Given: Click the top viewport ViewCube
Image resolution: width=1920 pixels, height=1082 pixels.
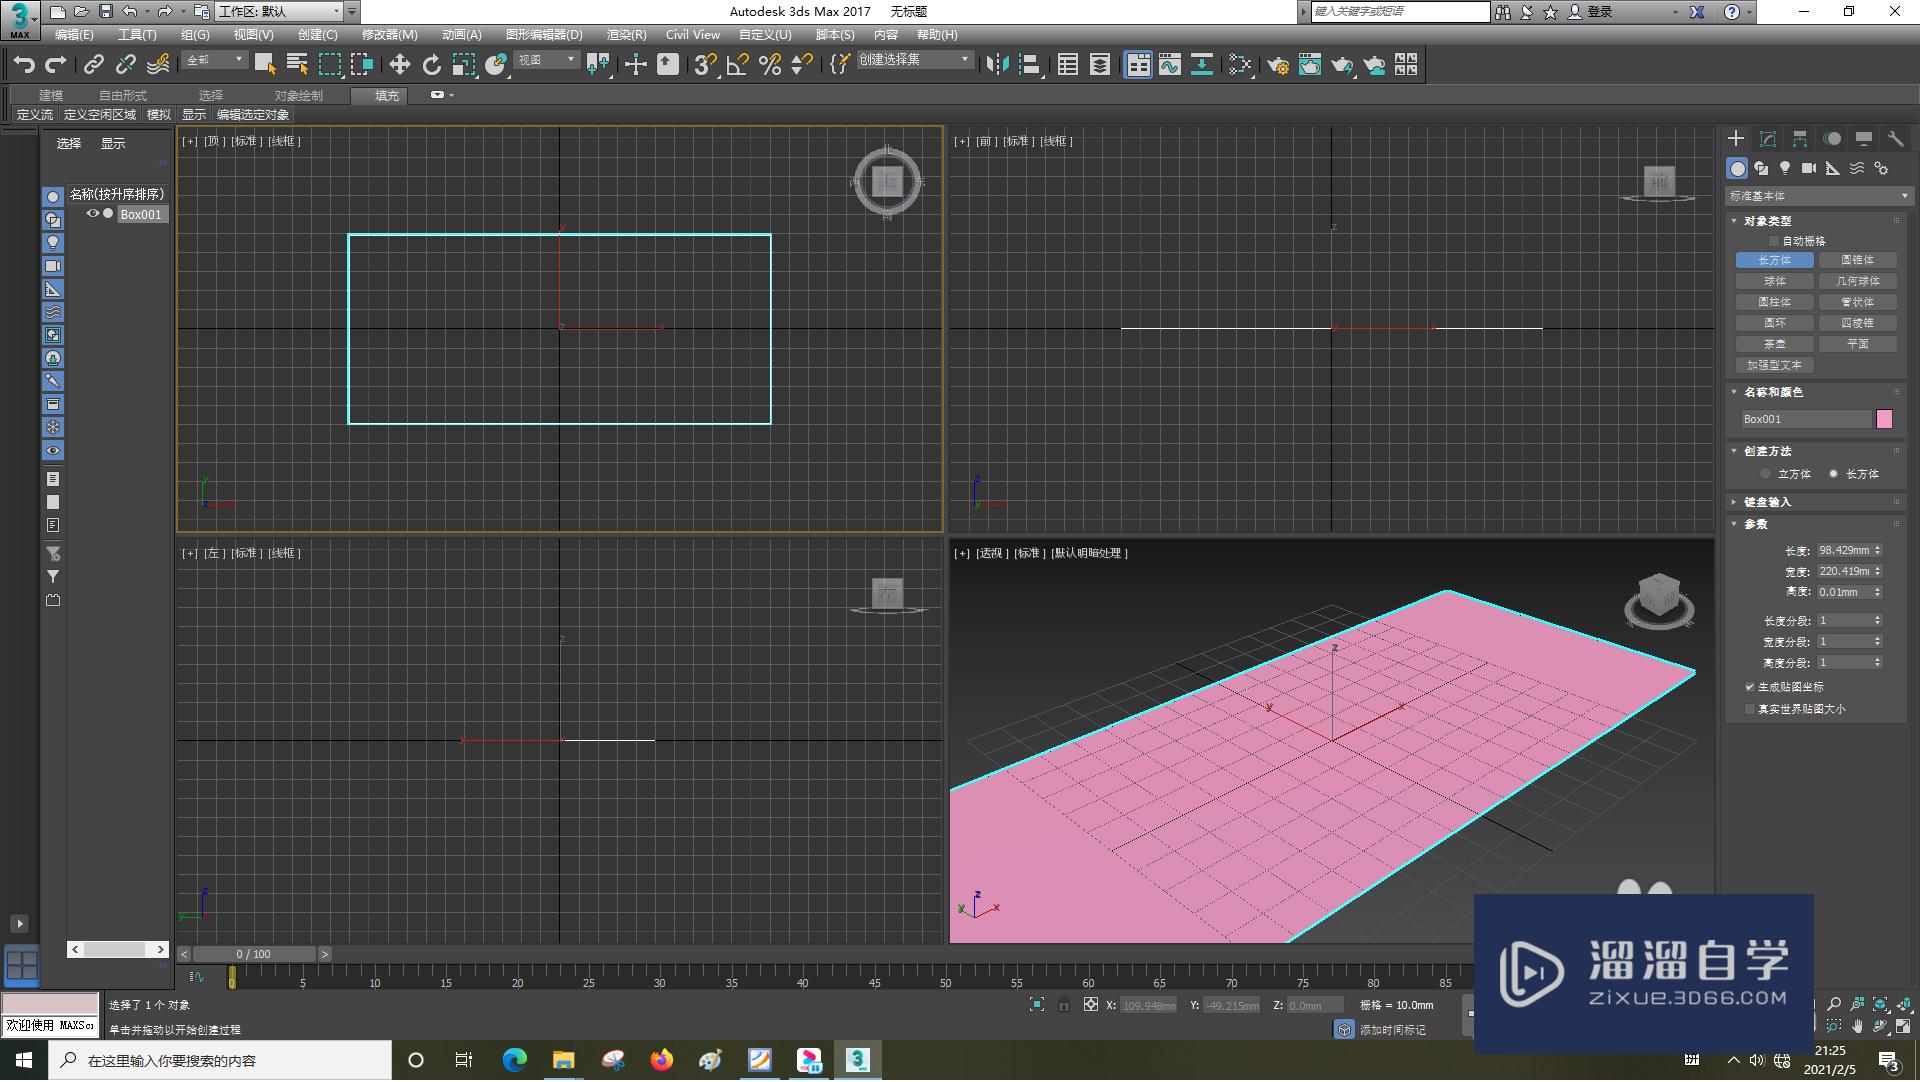Looking at the screenshot, I should click(x=887, y=181).
